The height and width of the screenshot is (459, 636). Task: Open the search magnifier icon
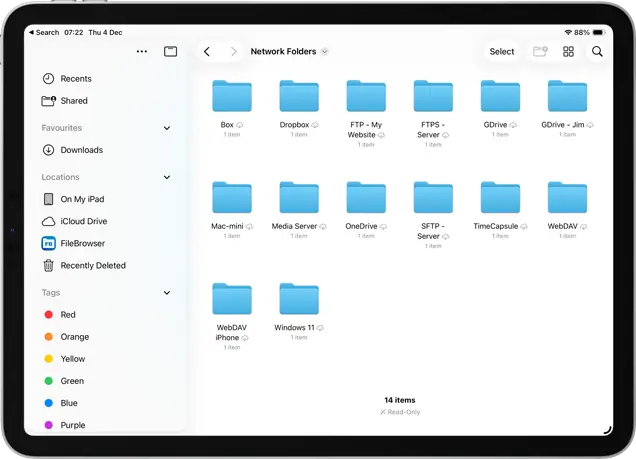point(597,52)
